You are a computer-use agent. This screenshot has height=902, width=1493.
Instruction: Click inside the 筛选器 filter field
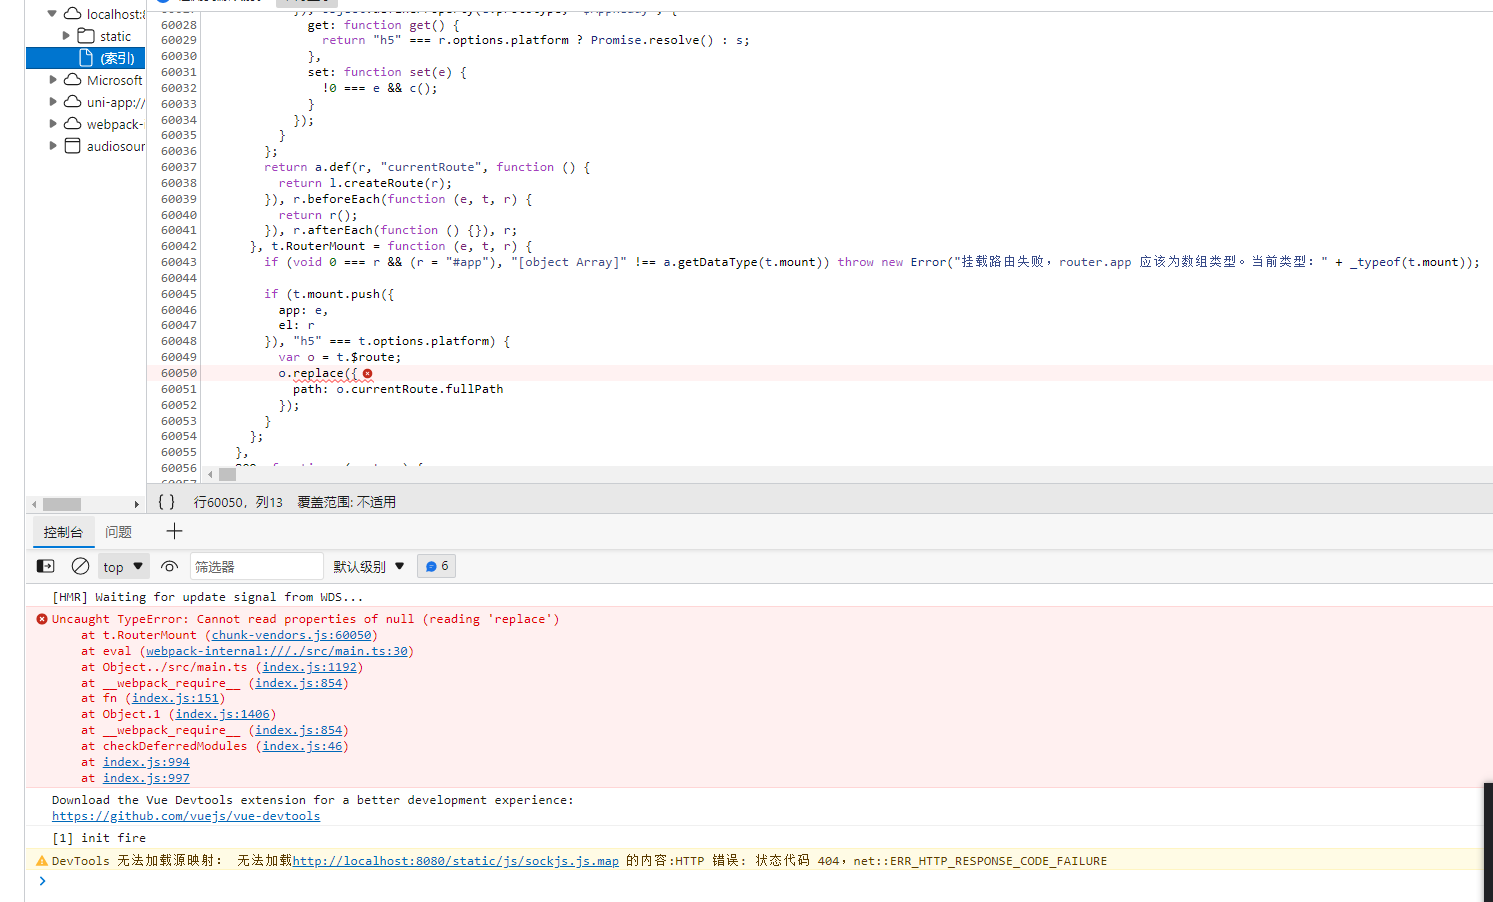(256, 565)
